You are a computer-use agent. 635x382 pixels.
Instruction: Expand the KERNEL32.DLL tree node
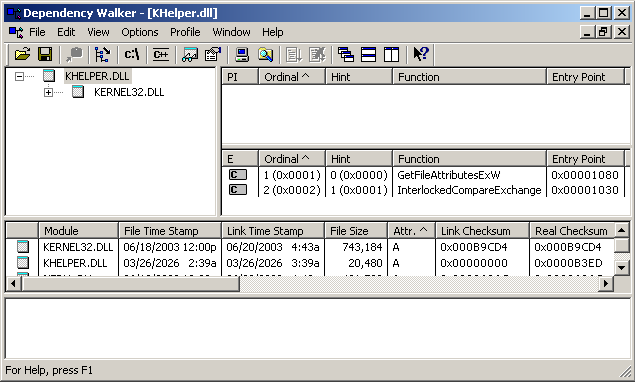tap(48, 92)
